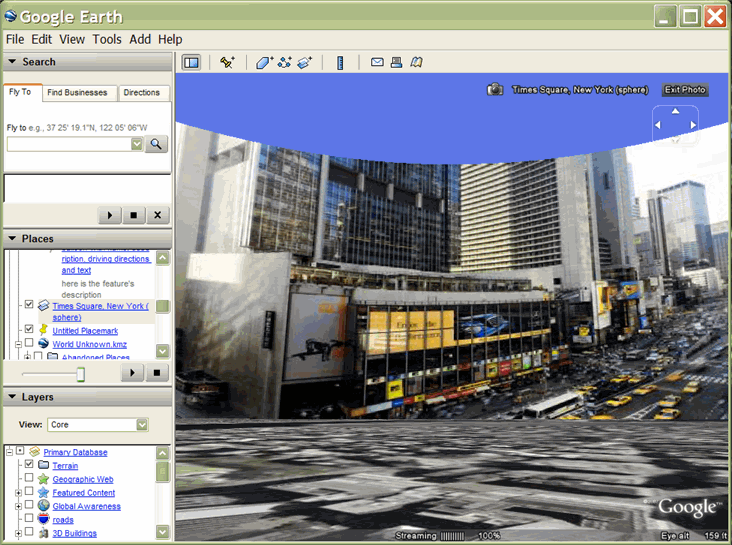Click the search magnifying glass button

156,144
